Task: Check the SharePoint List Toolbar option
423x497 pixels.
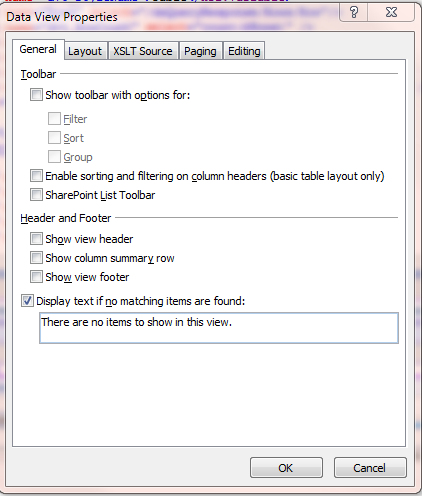Action: 36,195
